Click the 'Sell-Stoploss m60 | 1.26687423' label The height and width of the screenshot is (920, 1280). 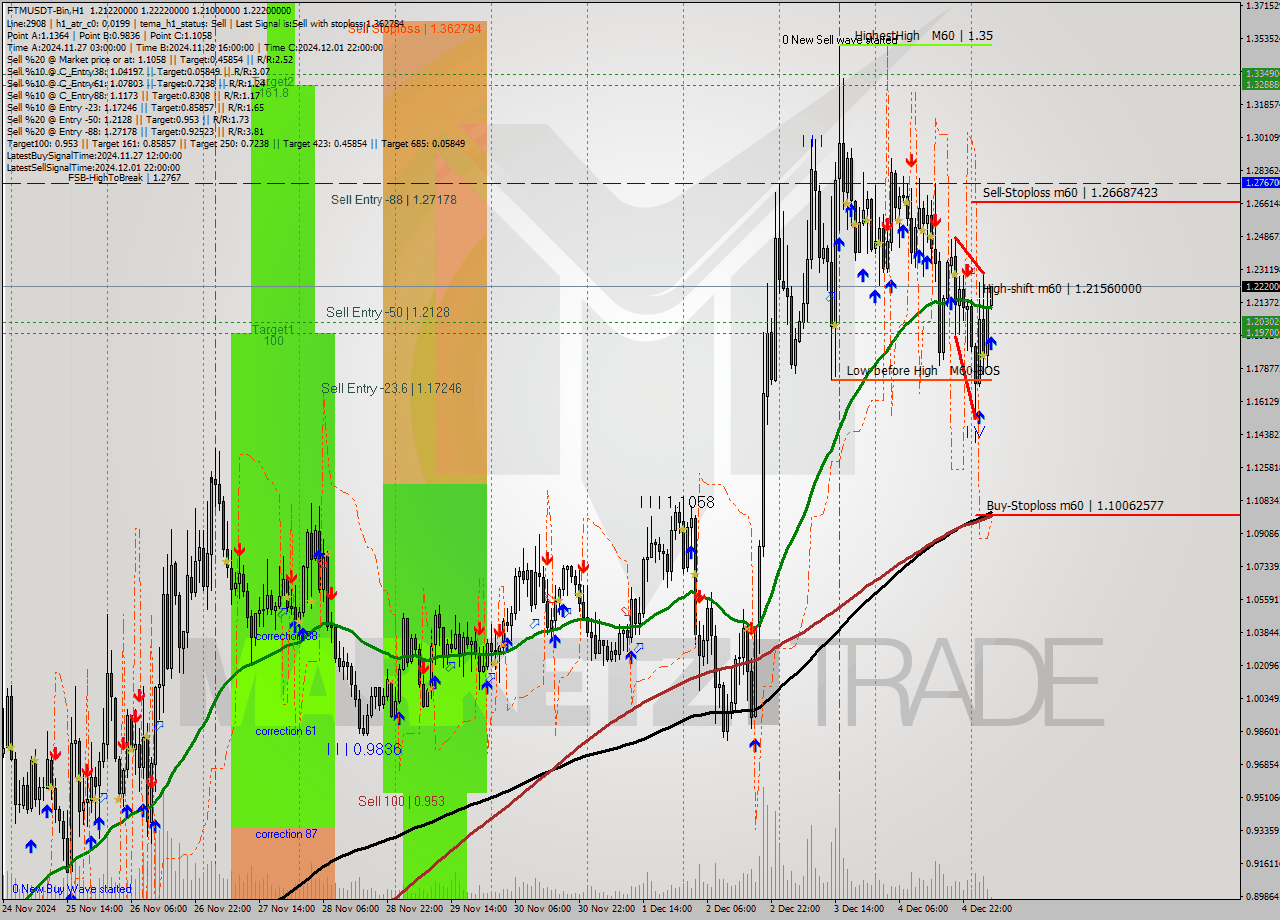[1070, 193]
